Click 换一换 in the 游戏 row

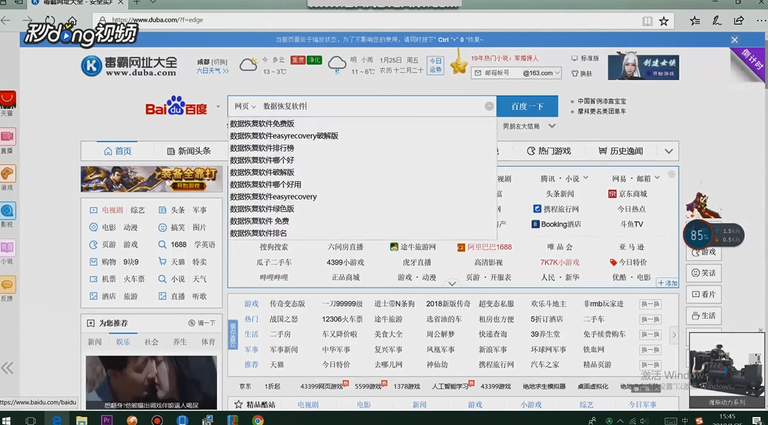650,304
